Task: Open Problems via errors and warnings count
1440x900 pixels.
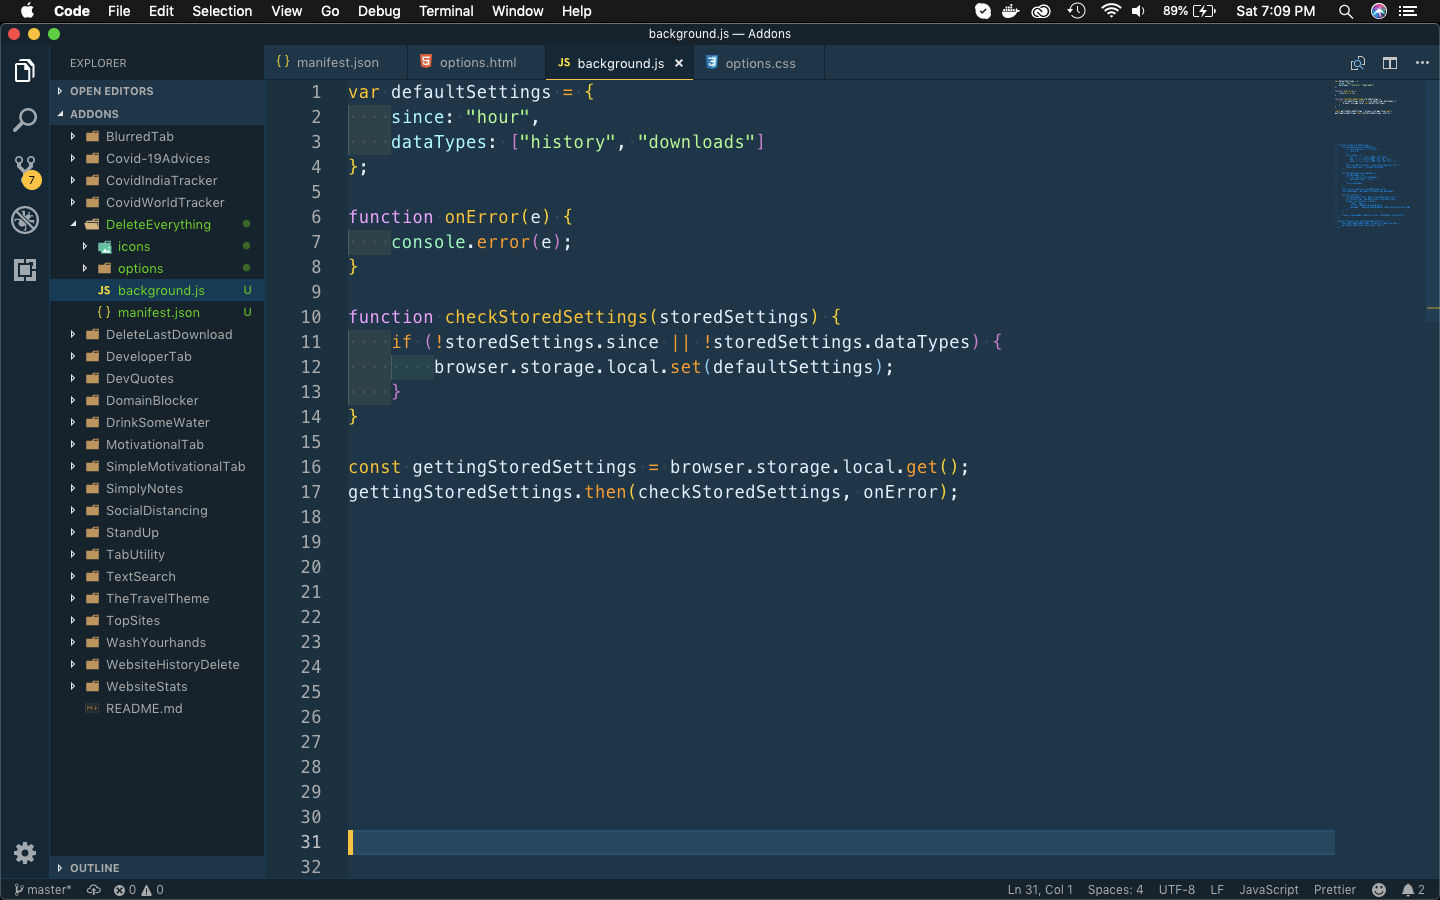Action: [138, 890]
